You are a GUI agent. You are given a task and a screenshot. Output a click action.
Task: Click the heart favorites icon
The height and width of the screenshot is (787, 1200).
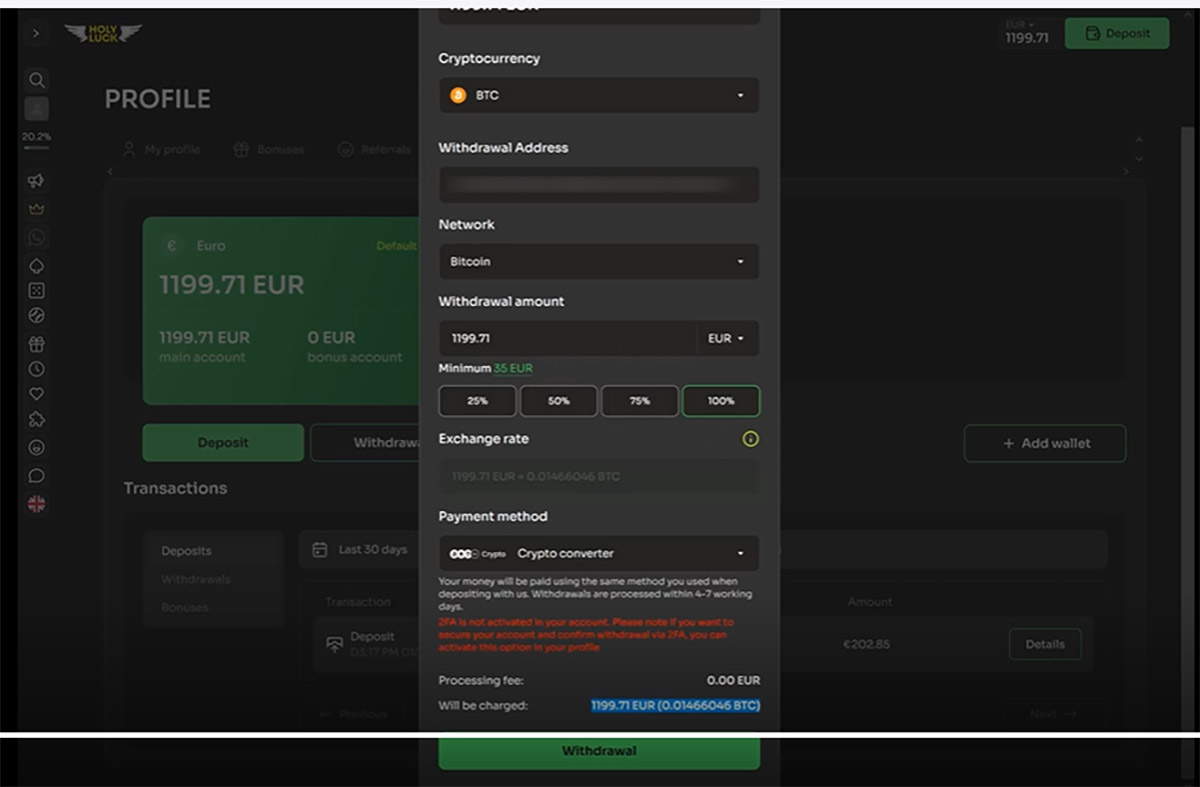(x=36, y=394)
